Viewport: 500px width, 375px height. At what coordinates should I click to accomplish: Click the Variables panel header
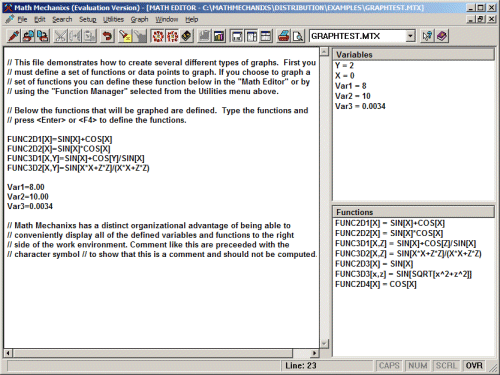click(x=413, y=55)
